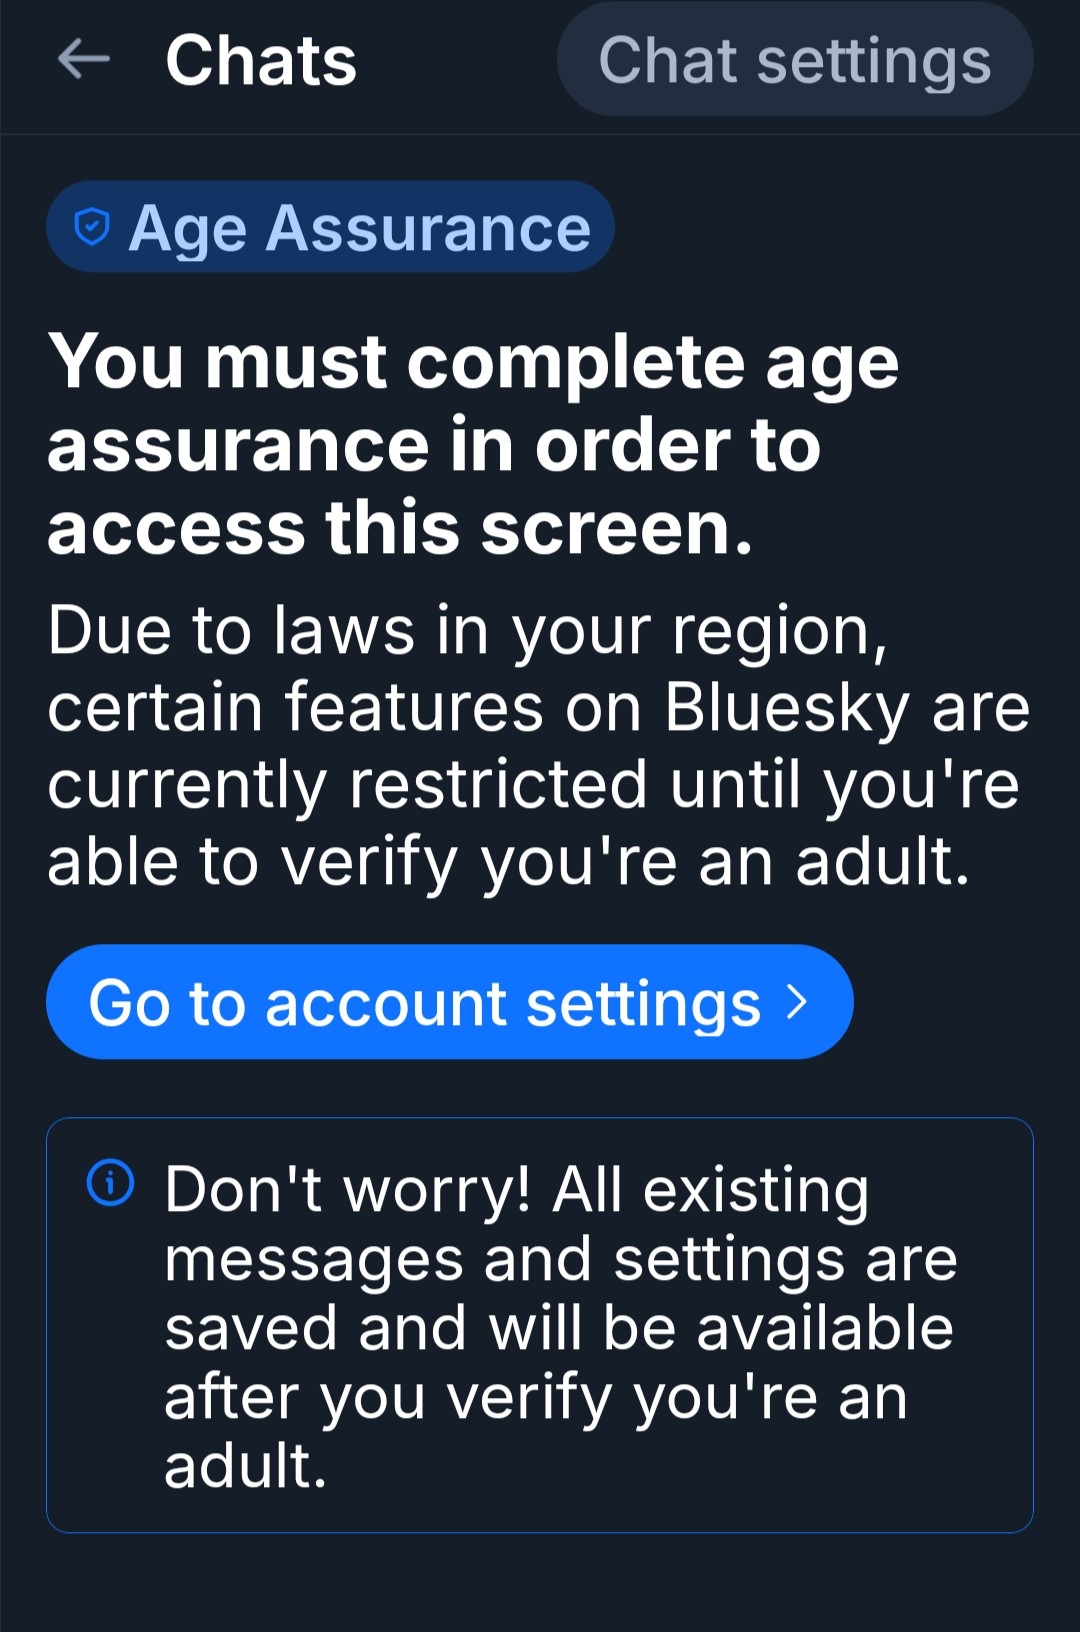
Task: Click the word Bluesky in the description
Action: point(787,708)
